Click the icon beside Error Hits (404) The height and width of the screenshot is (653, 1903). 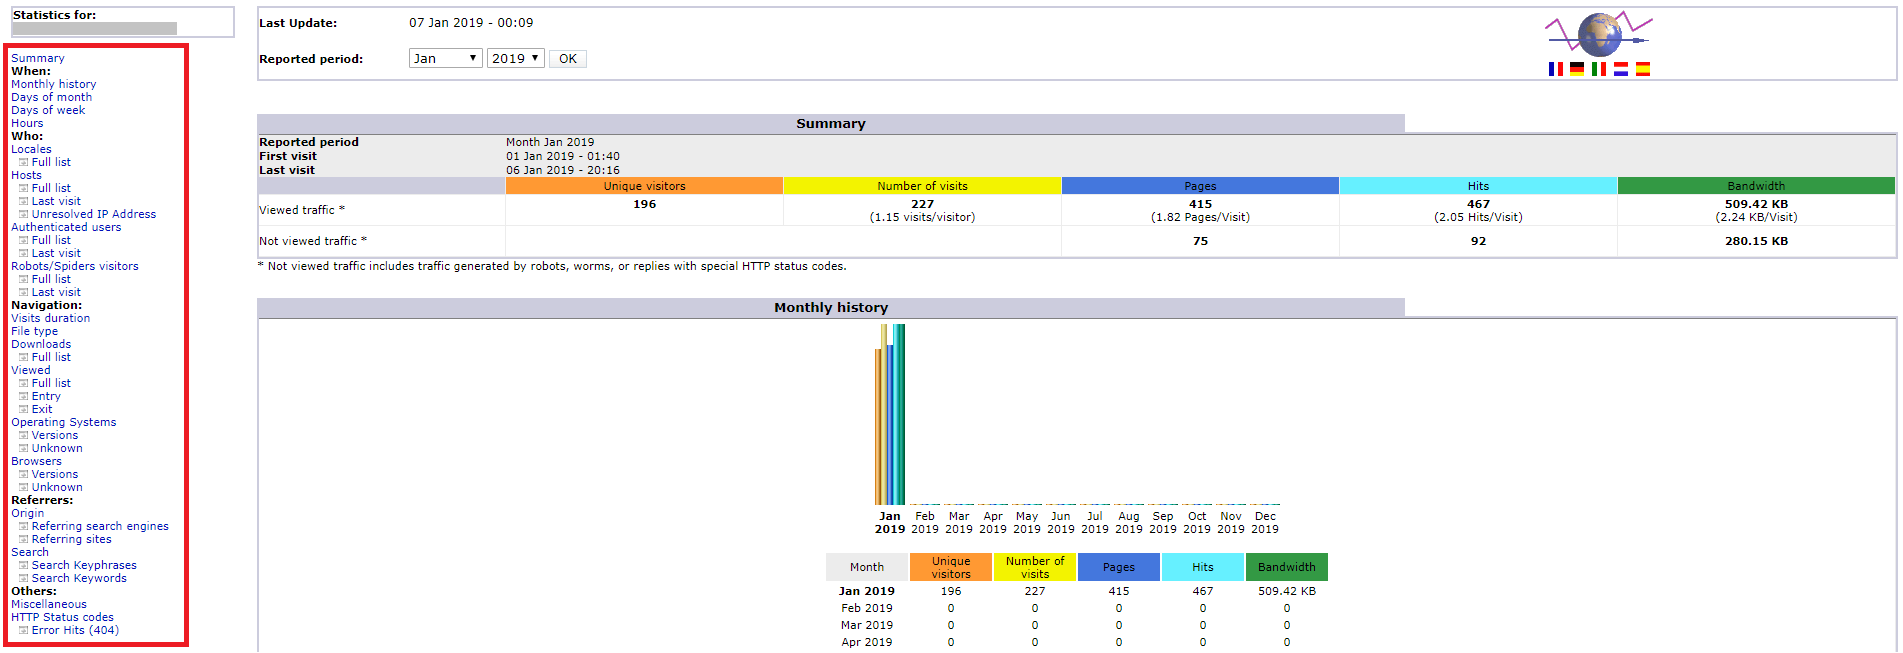[23, 630]
